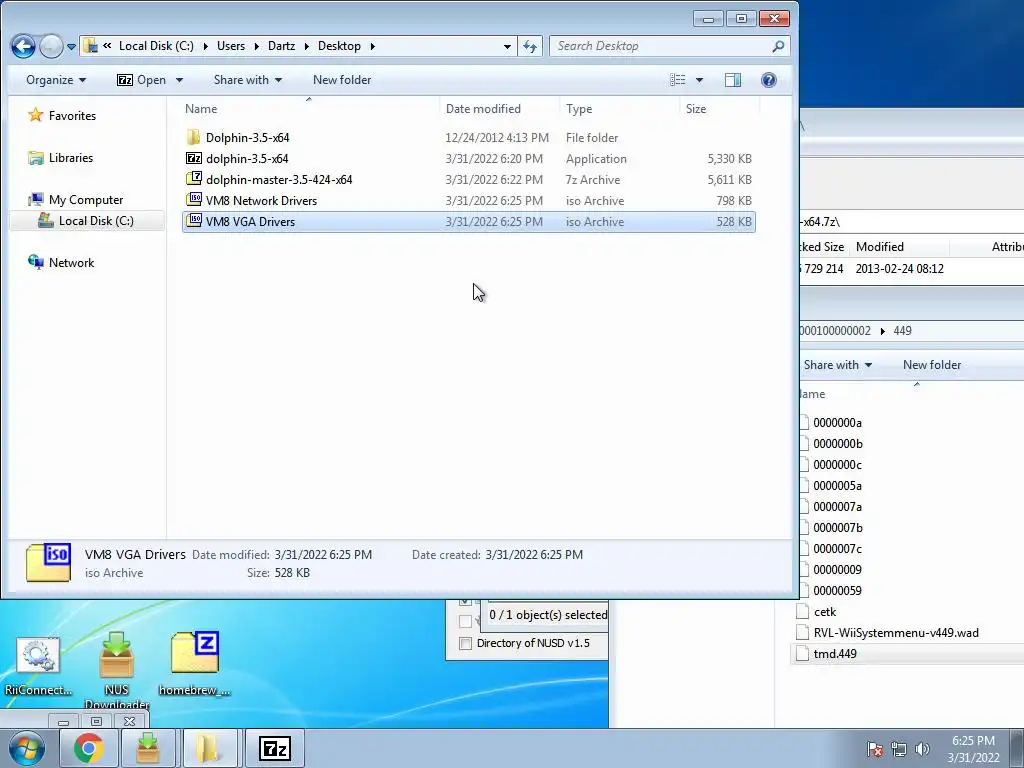The image size is (1024, 768).
Task: Click the search magnifier icon
Action: point(778,46)
